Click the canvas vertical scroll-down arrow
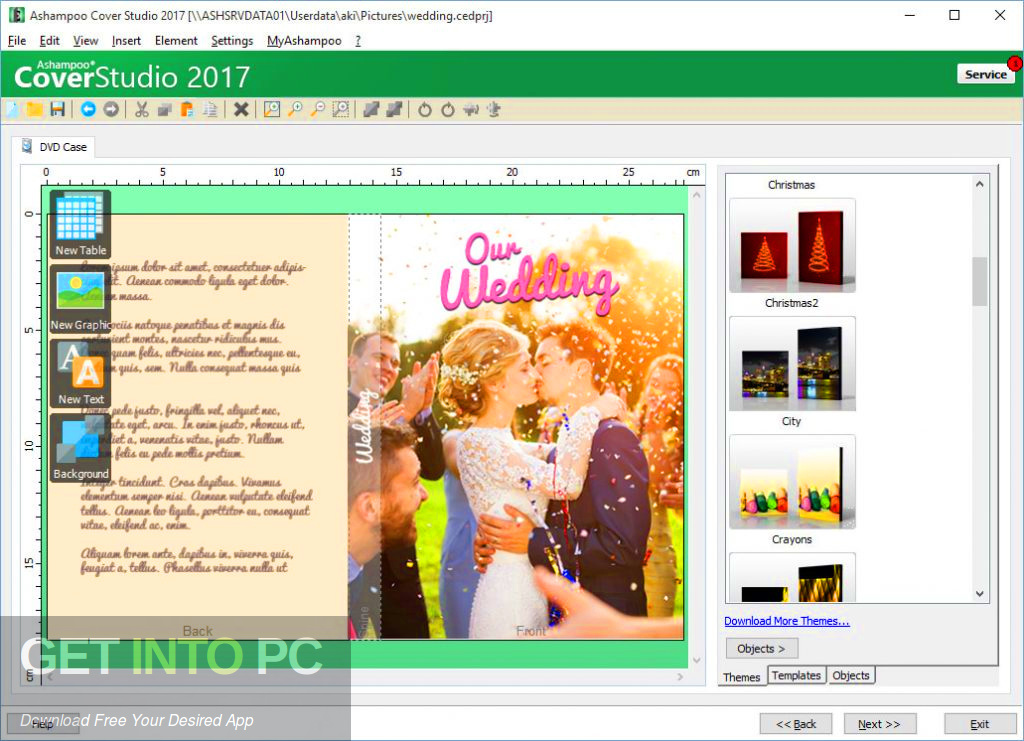 tap(696, 660)
